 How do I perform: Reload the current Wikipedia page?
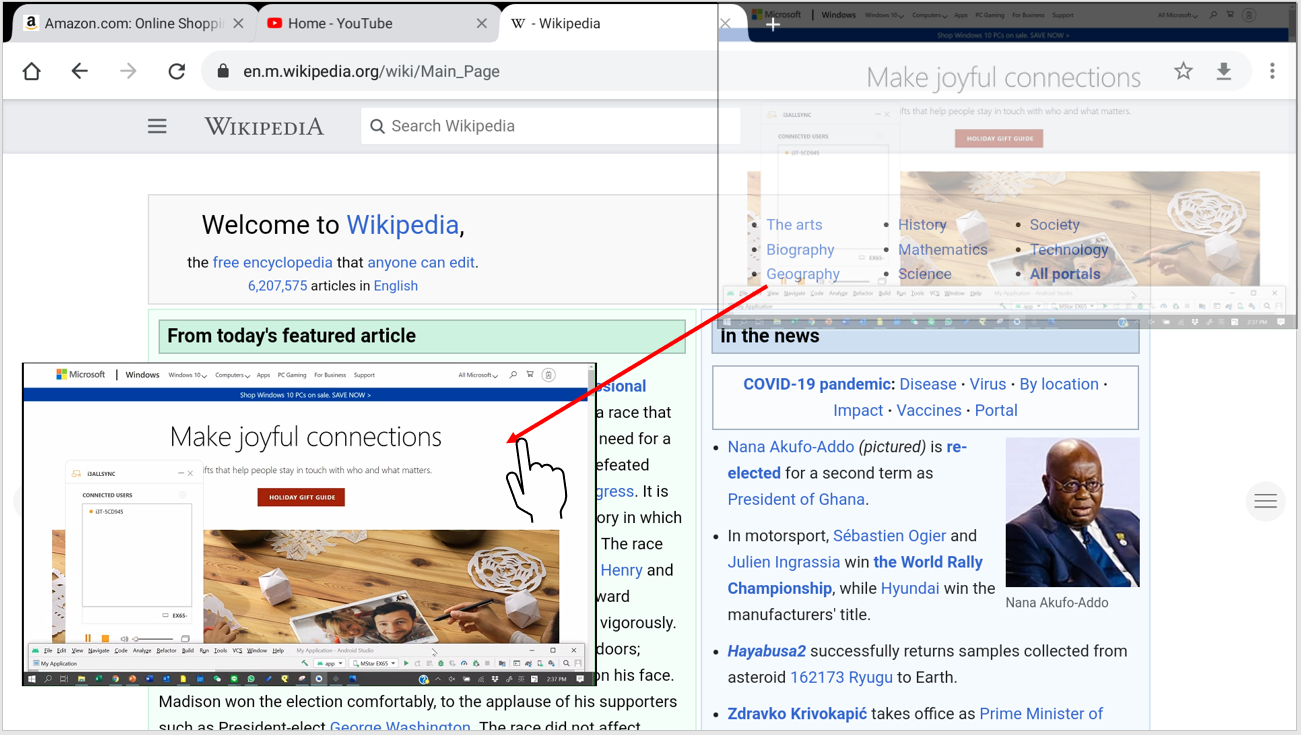177,71
